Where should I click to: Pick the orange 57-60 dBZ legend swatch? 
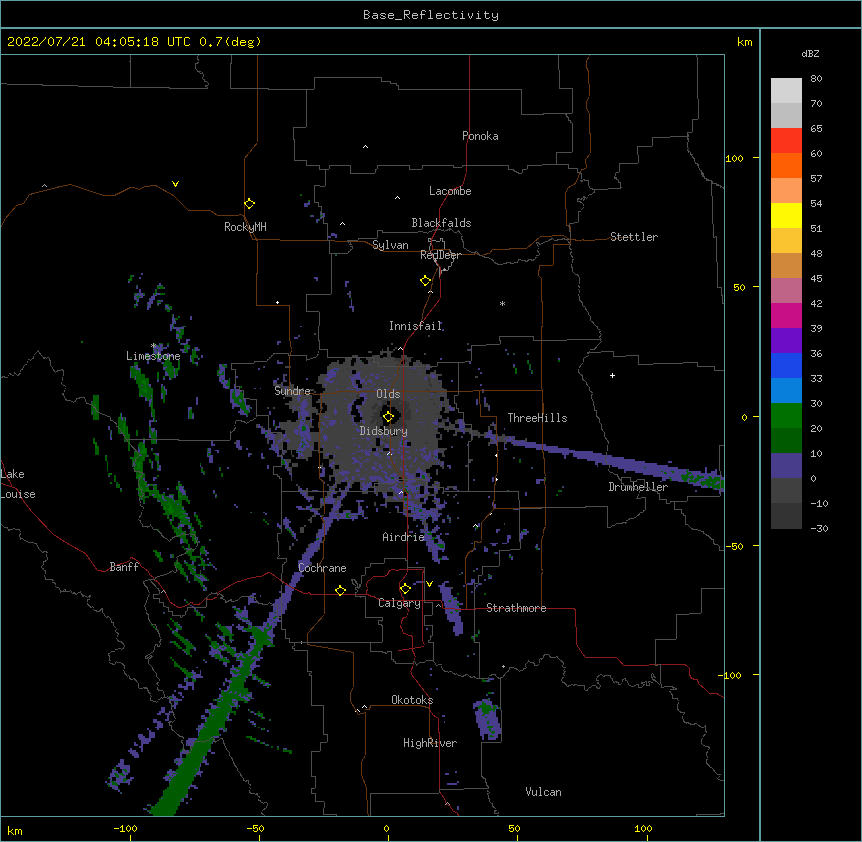pyautogui.click(x=786, y=165)
